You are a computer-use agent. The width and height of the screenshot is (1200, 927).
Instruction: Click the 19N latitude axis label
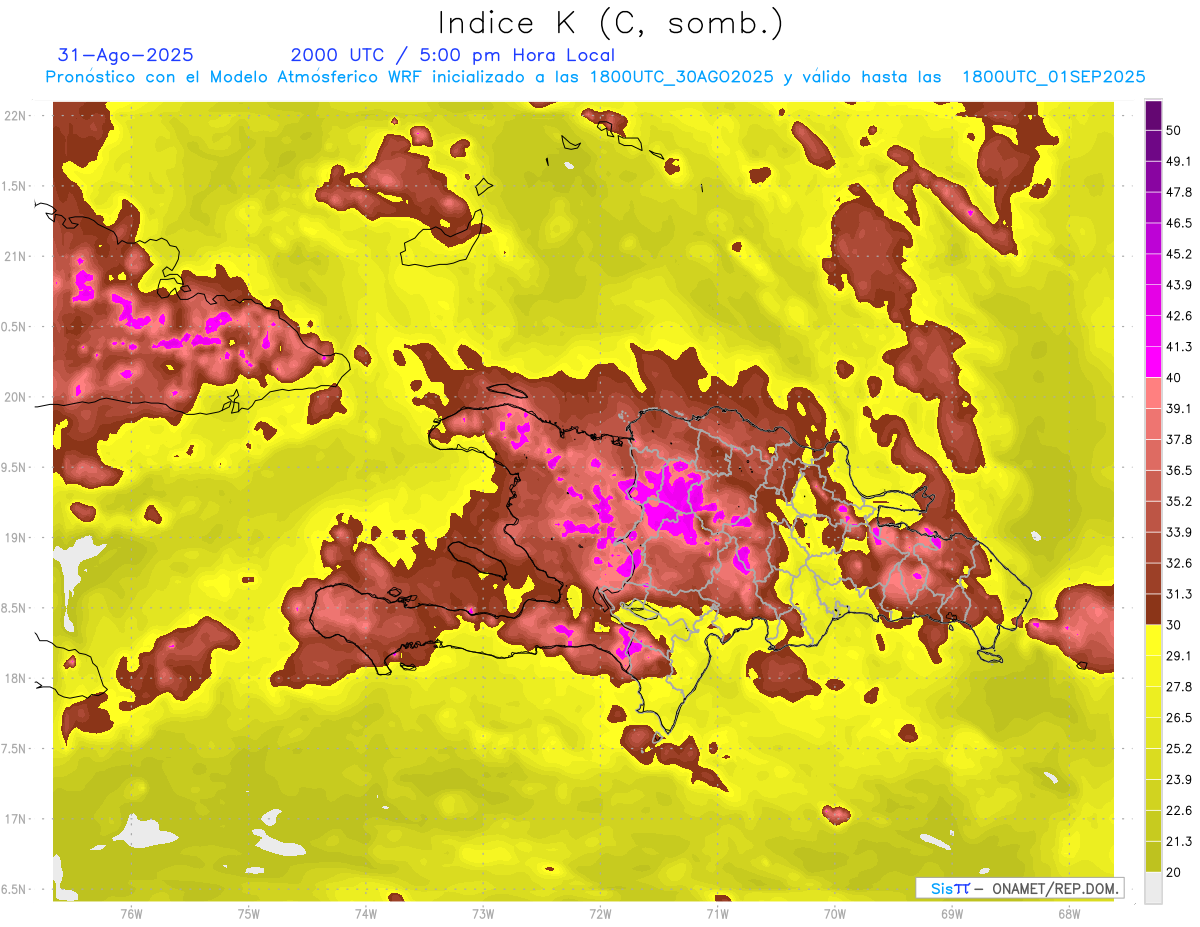click(17, 538)
